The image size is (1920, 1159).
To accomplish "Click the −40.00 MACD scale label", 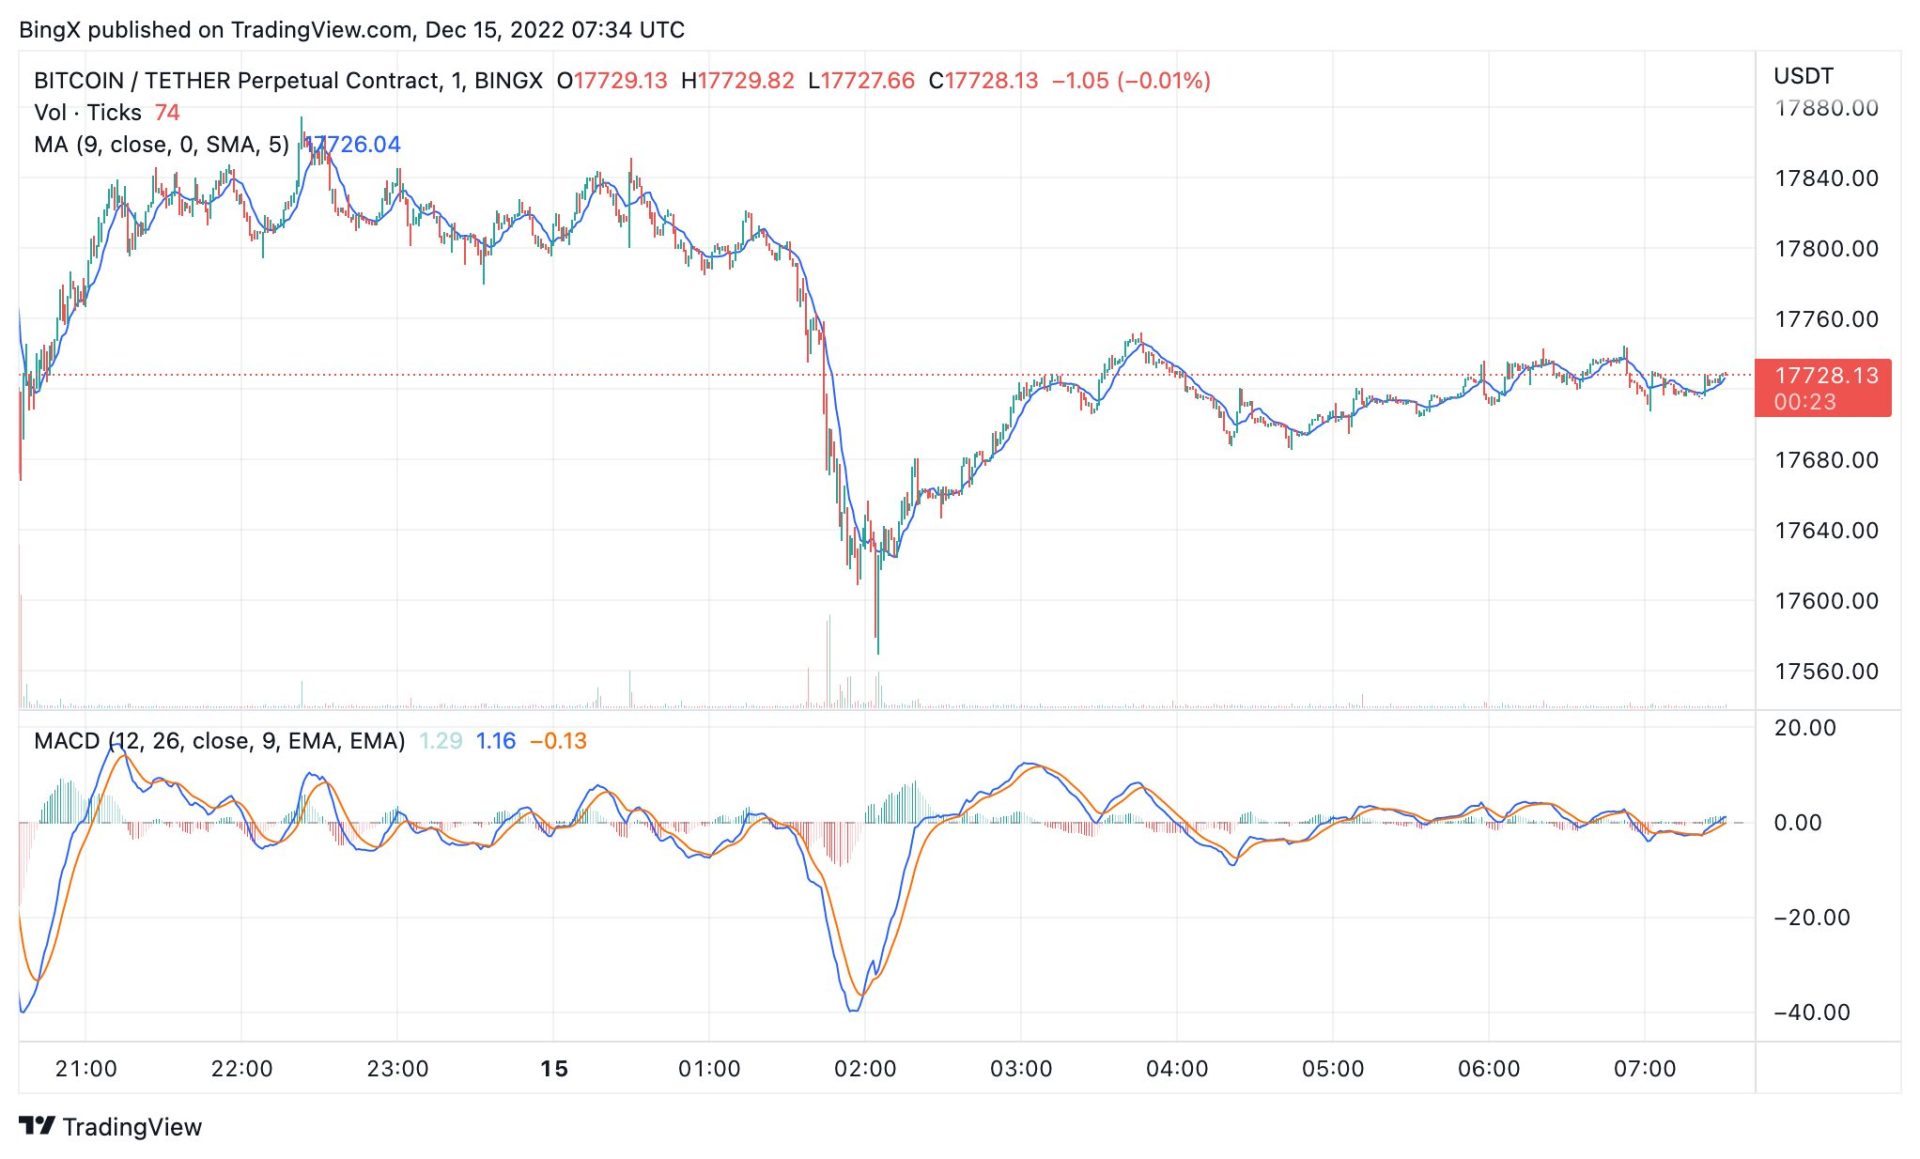I will pos(1811,1012).
